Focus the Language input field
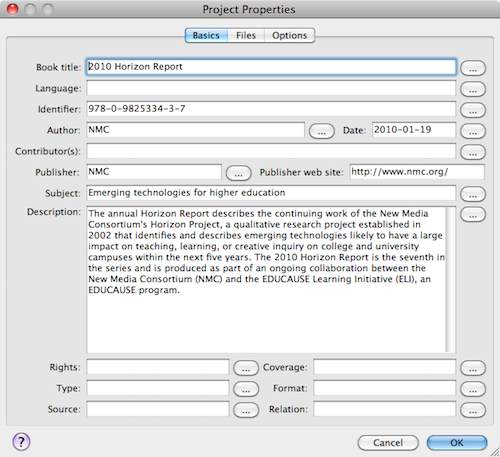The width and height of the screenshot is (500, 457). pyautogui.click(x=271, y=89)
